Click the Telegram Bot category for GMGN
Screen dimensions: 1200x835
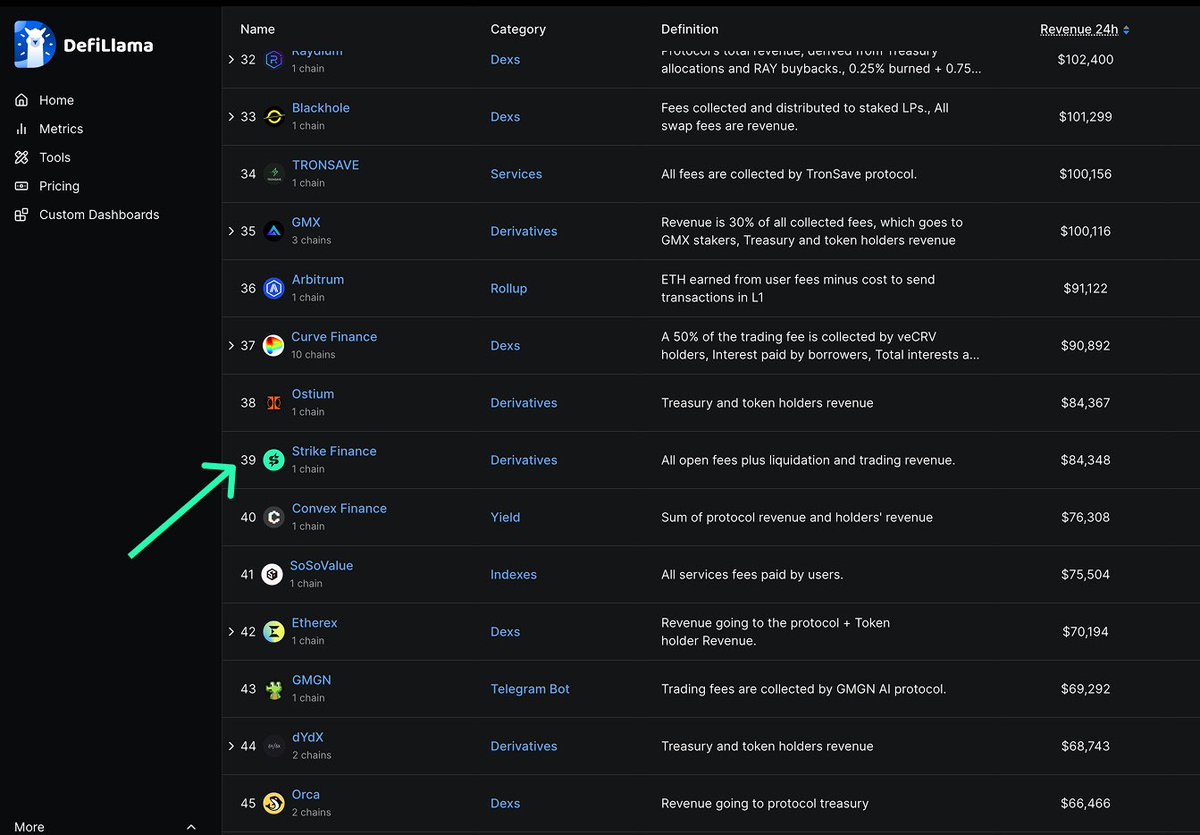[530, 689]
